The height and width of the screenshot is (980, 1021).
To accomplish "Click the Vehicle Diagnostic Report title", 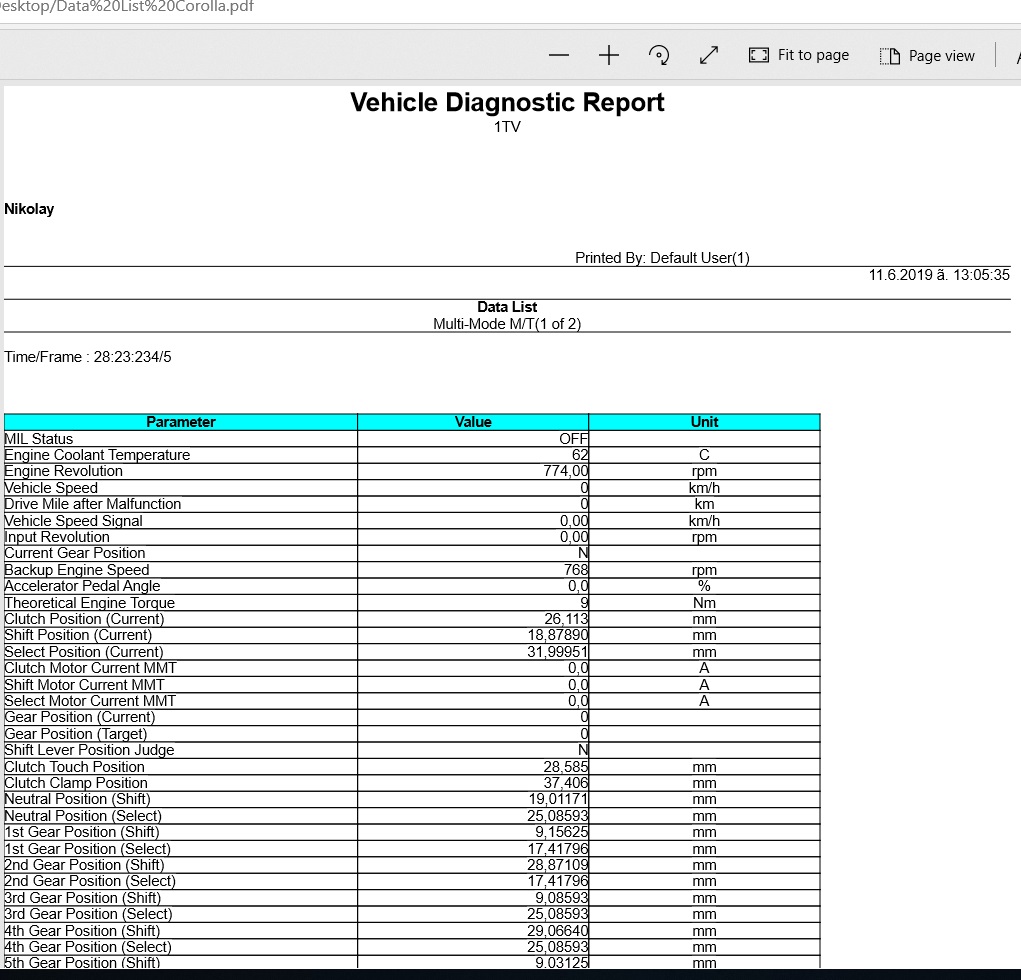I will click(x=507, y=103).
